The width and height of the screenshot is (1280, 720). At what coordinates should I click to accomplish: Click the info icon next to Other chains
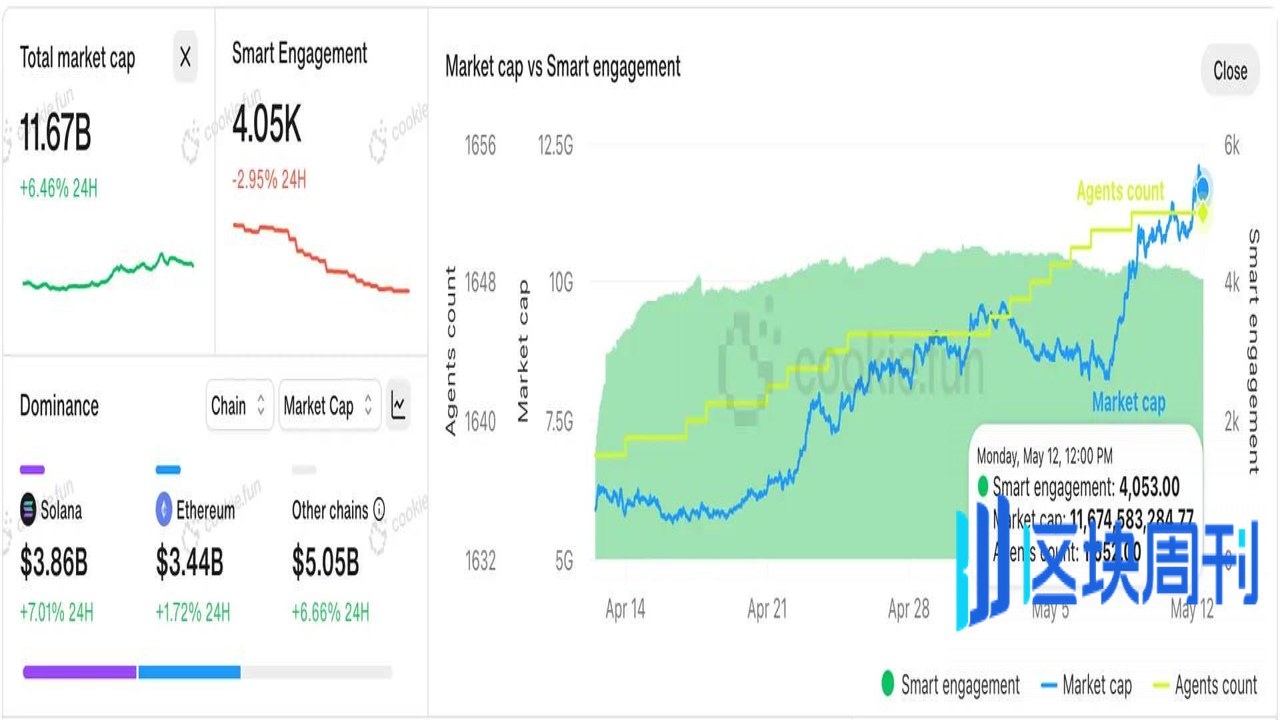point(379,510)
